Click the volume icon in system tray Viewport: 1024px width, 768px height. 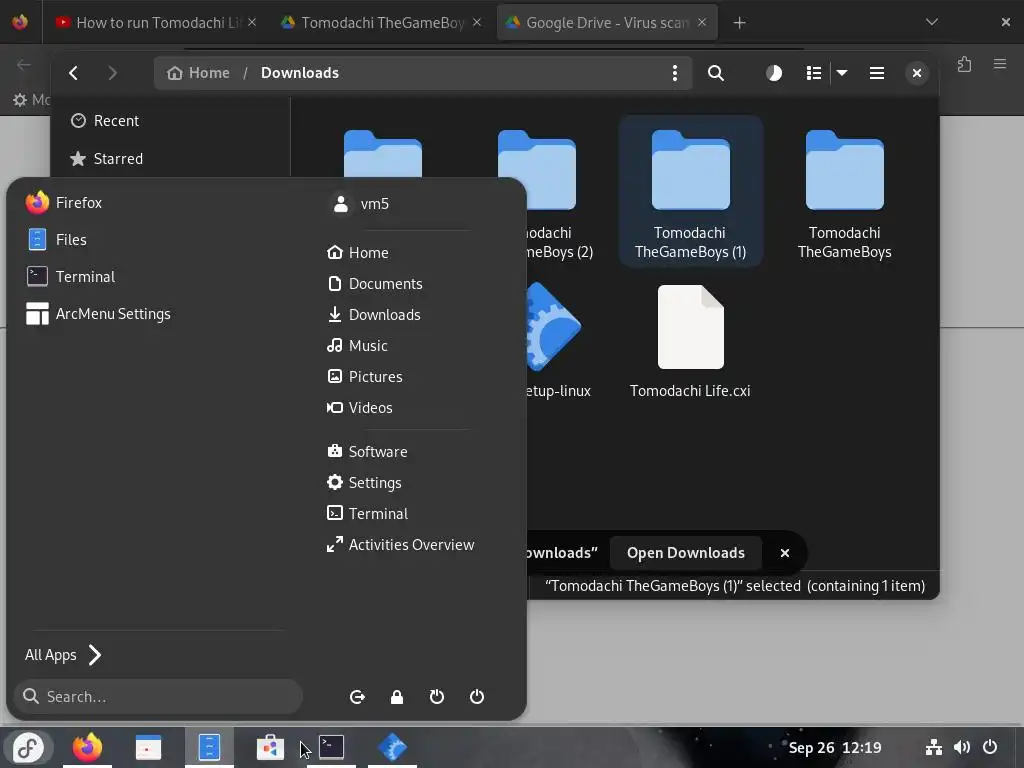pyautogui.click(x=961, y=747)
